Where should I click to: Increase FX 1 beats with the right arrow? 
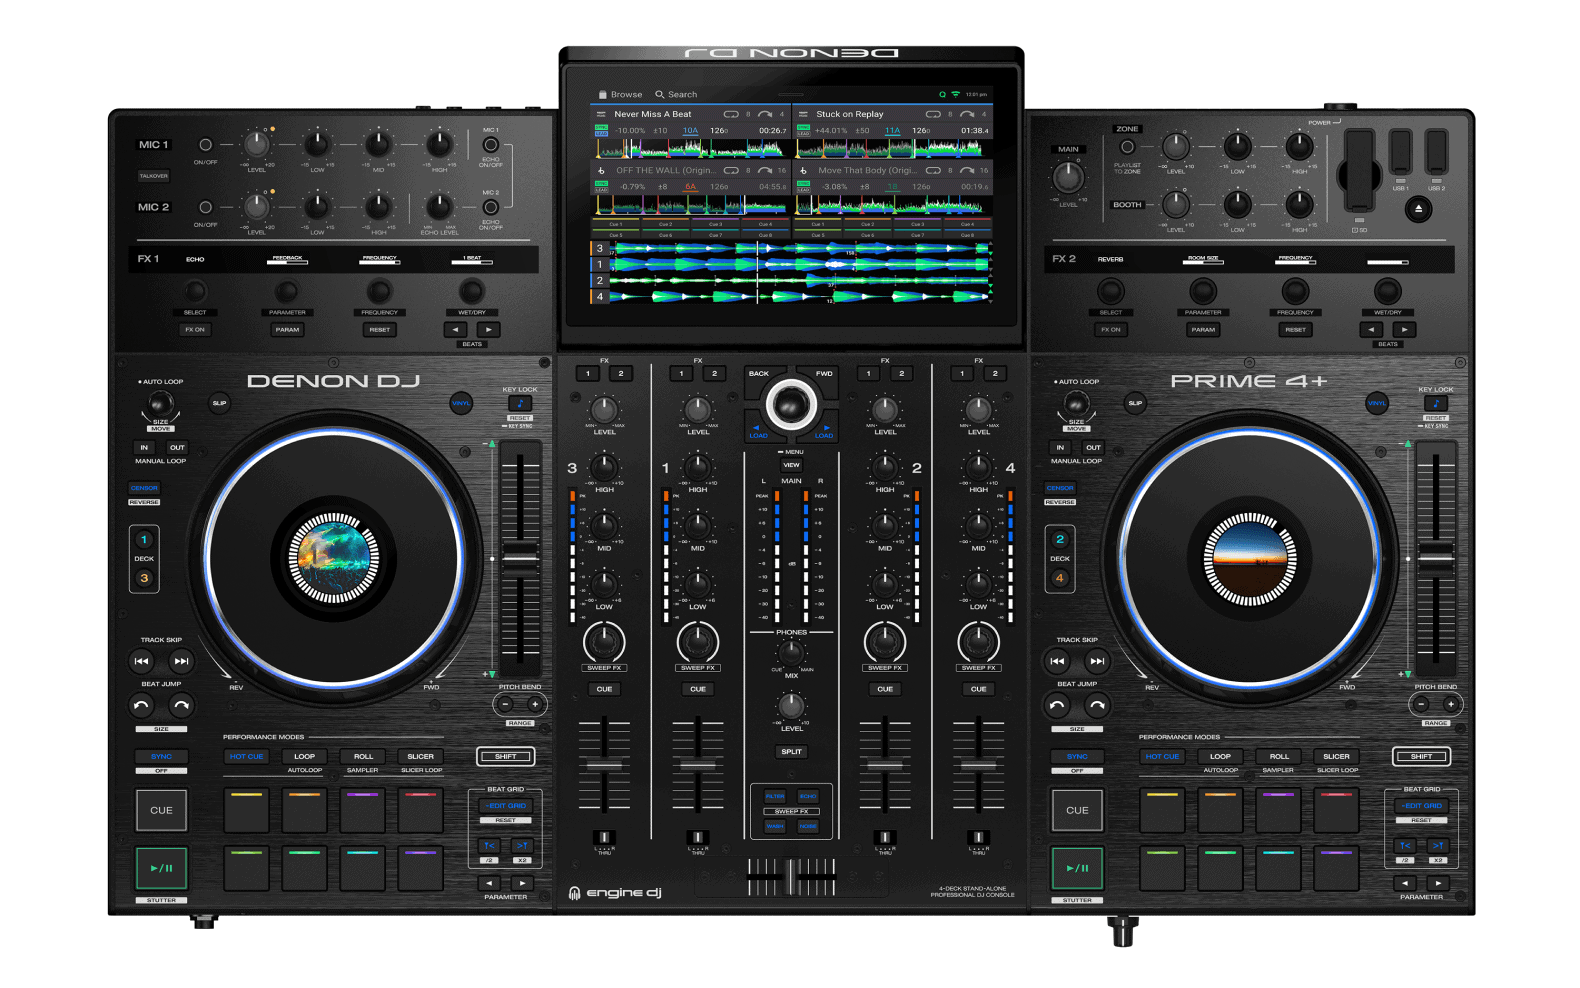click(x=488, y=329)
